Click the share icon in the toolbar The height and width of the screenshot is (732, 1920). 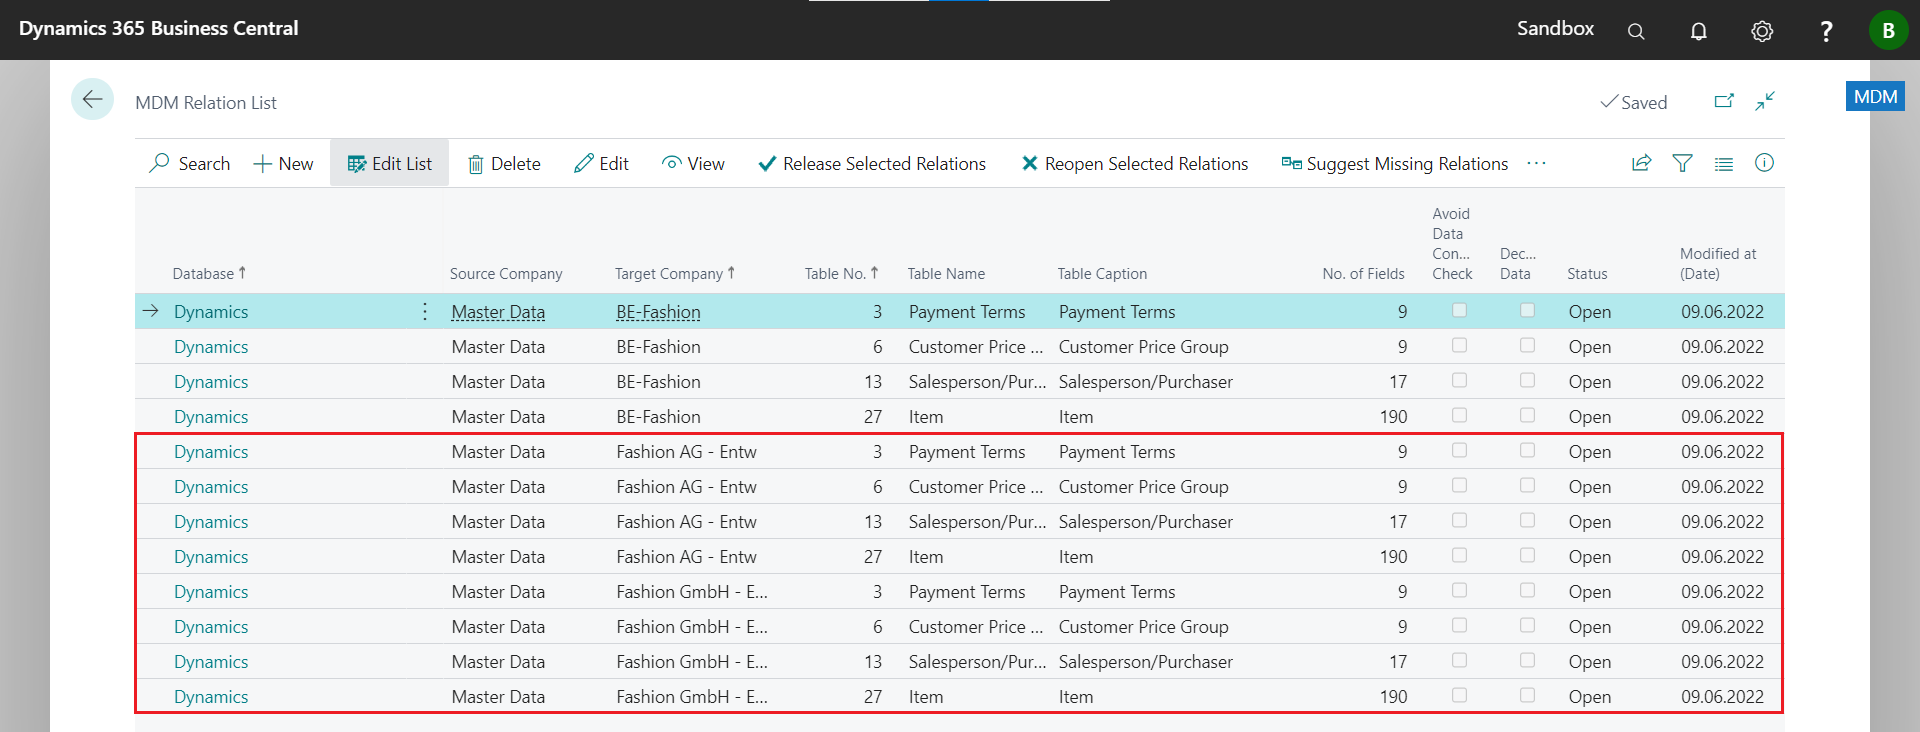point(1641,163)
